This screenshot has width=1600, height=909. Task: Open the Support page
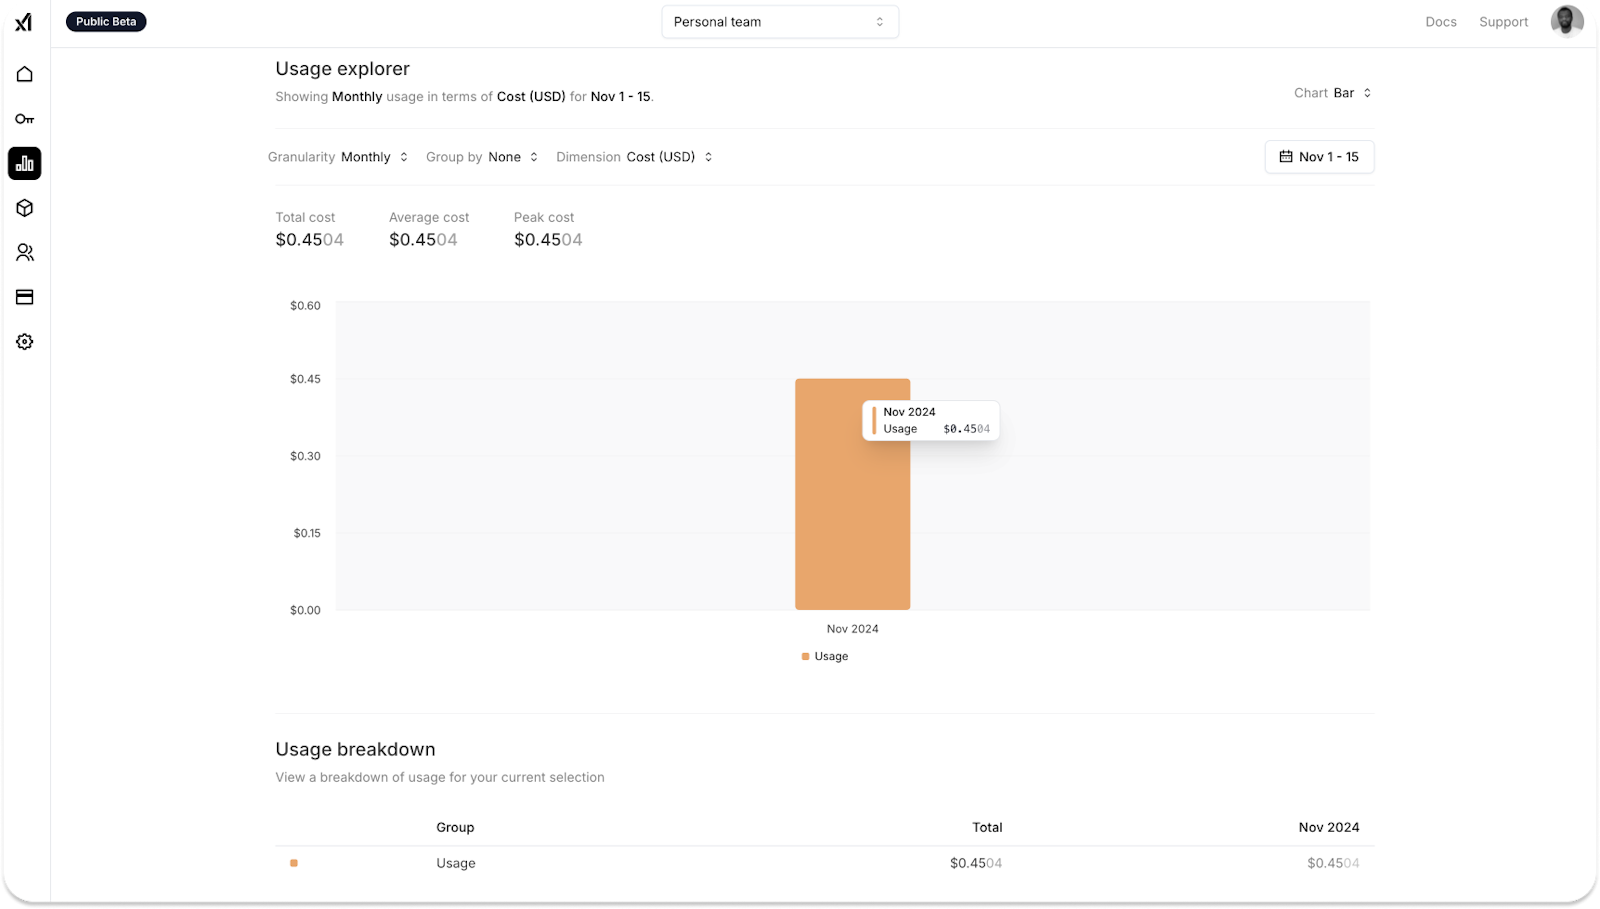1503,21
